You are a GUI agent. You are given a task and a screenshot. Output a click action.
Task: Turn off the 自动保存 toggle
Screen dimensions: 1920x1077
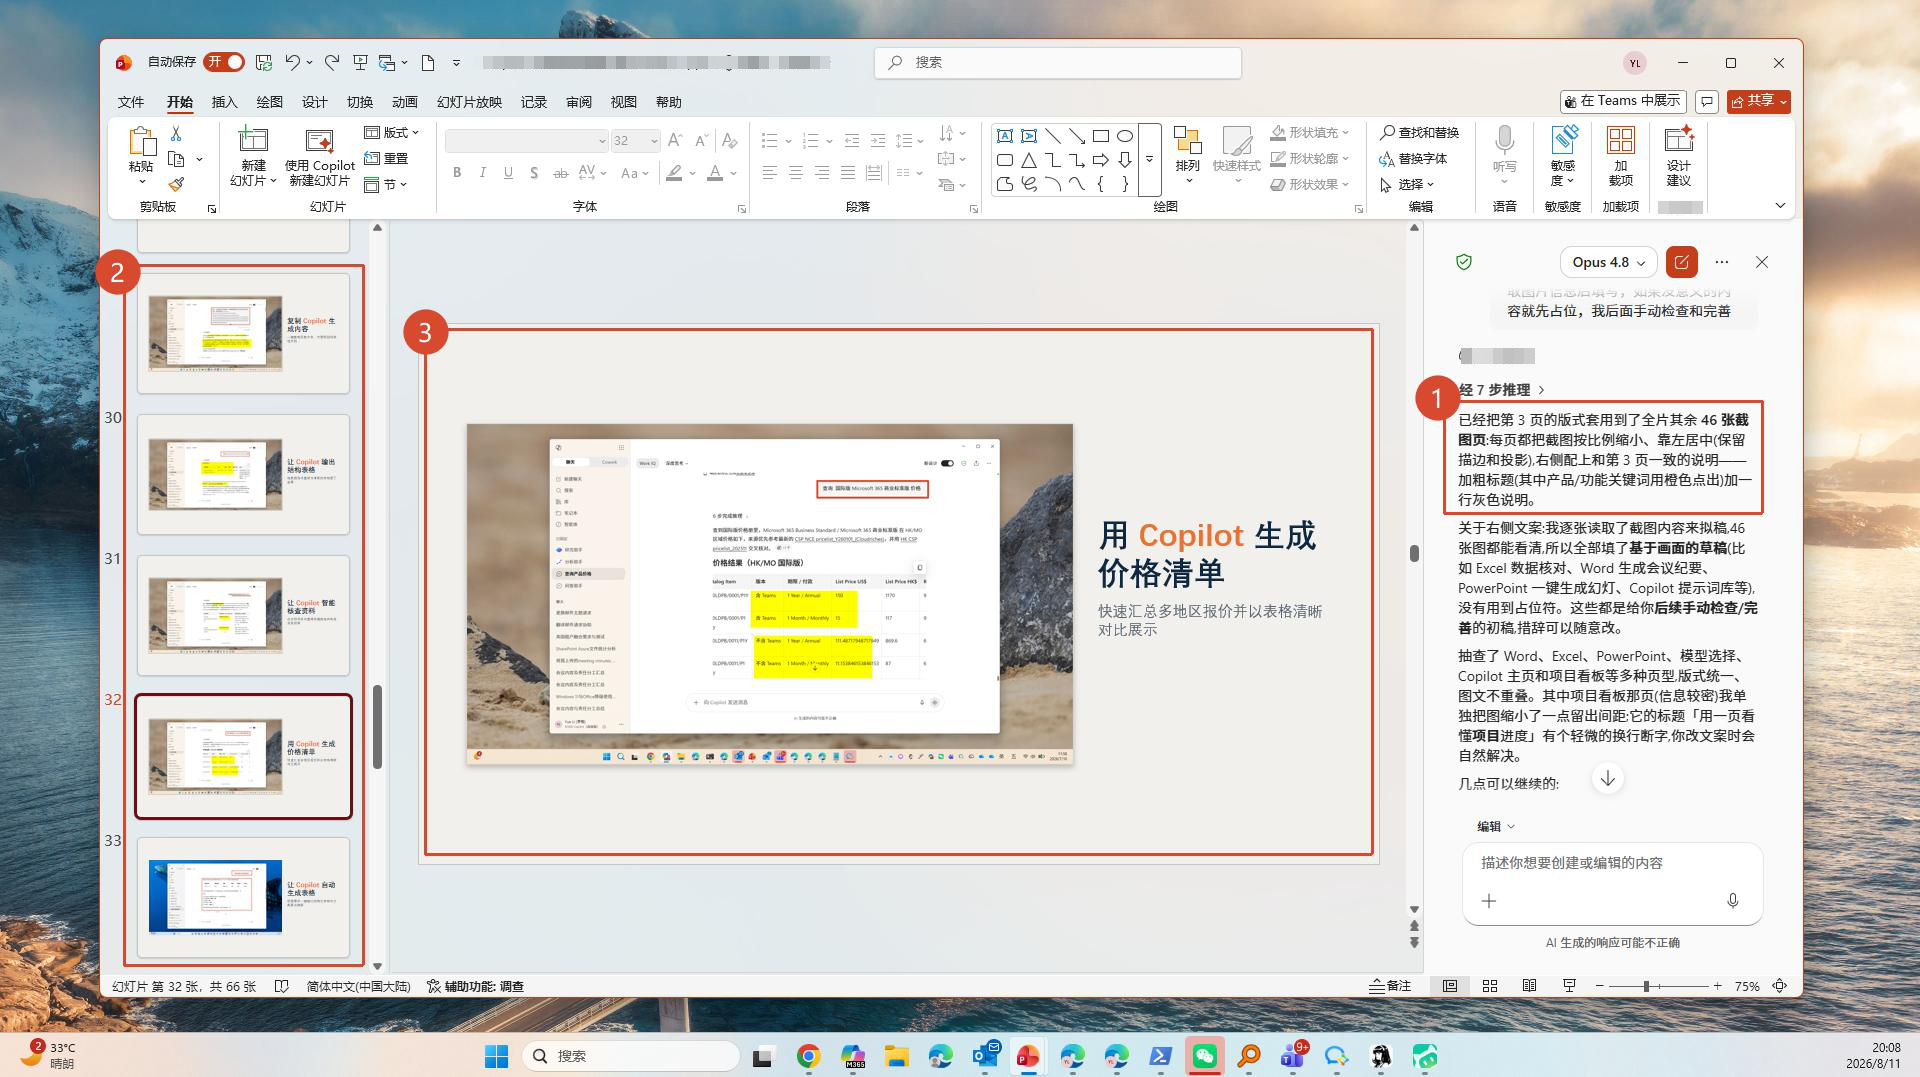224,62
